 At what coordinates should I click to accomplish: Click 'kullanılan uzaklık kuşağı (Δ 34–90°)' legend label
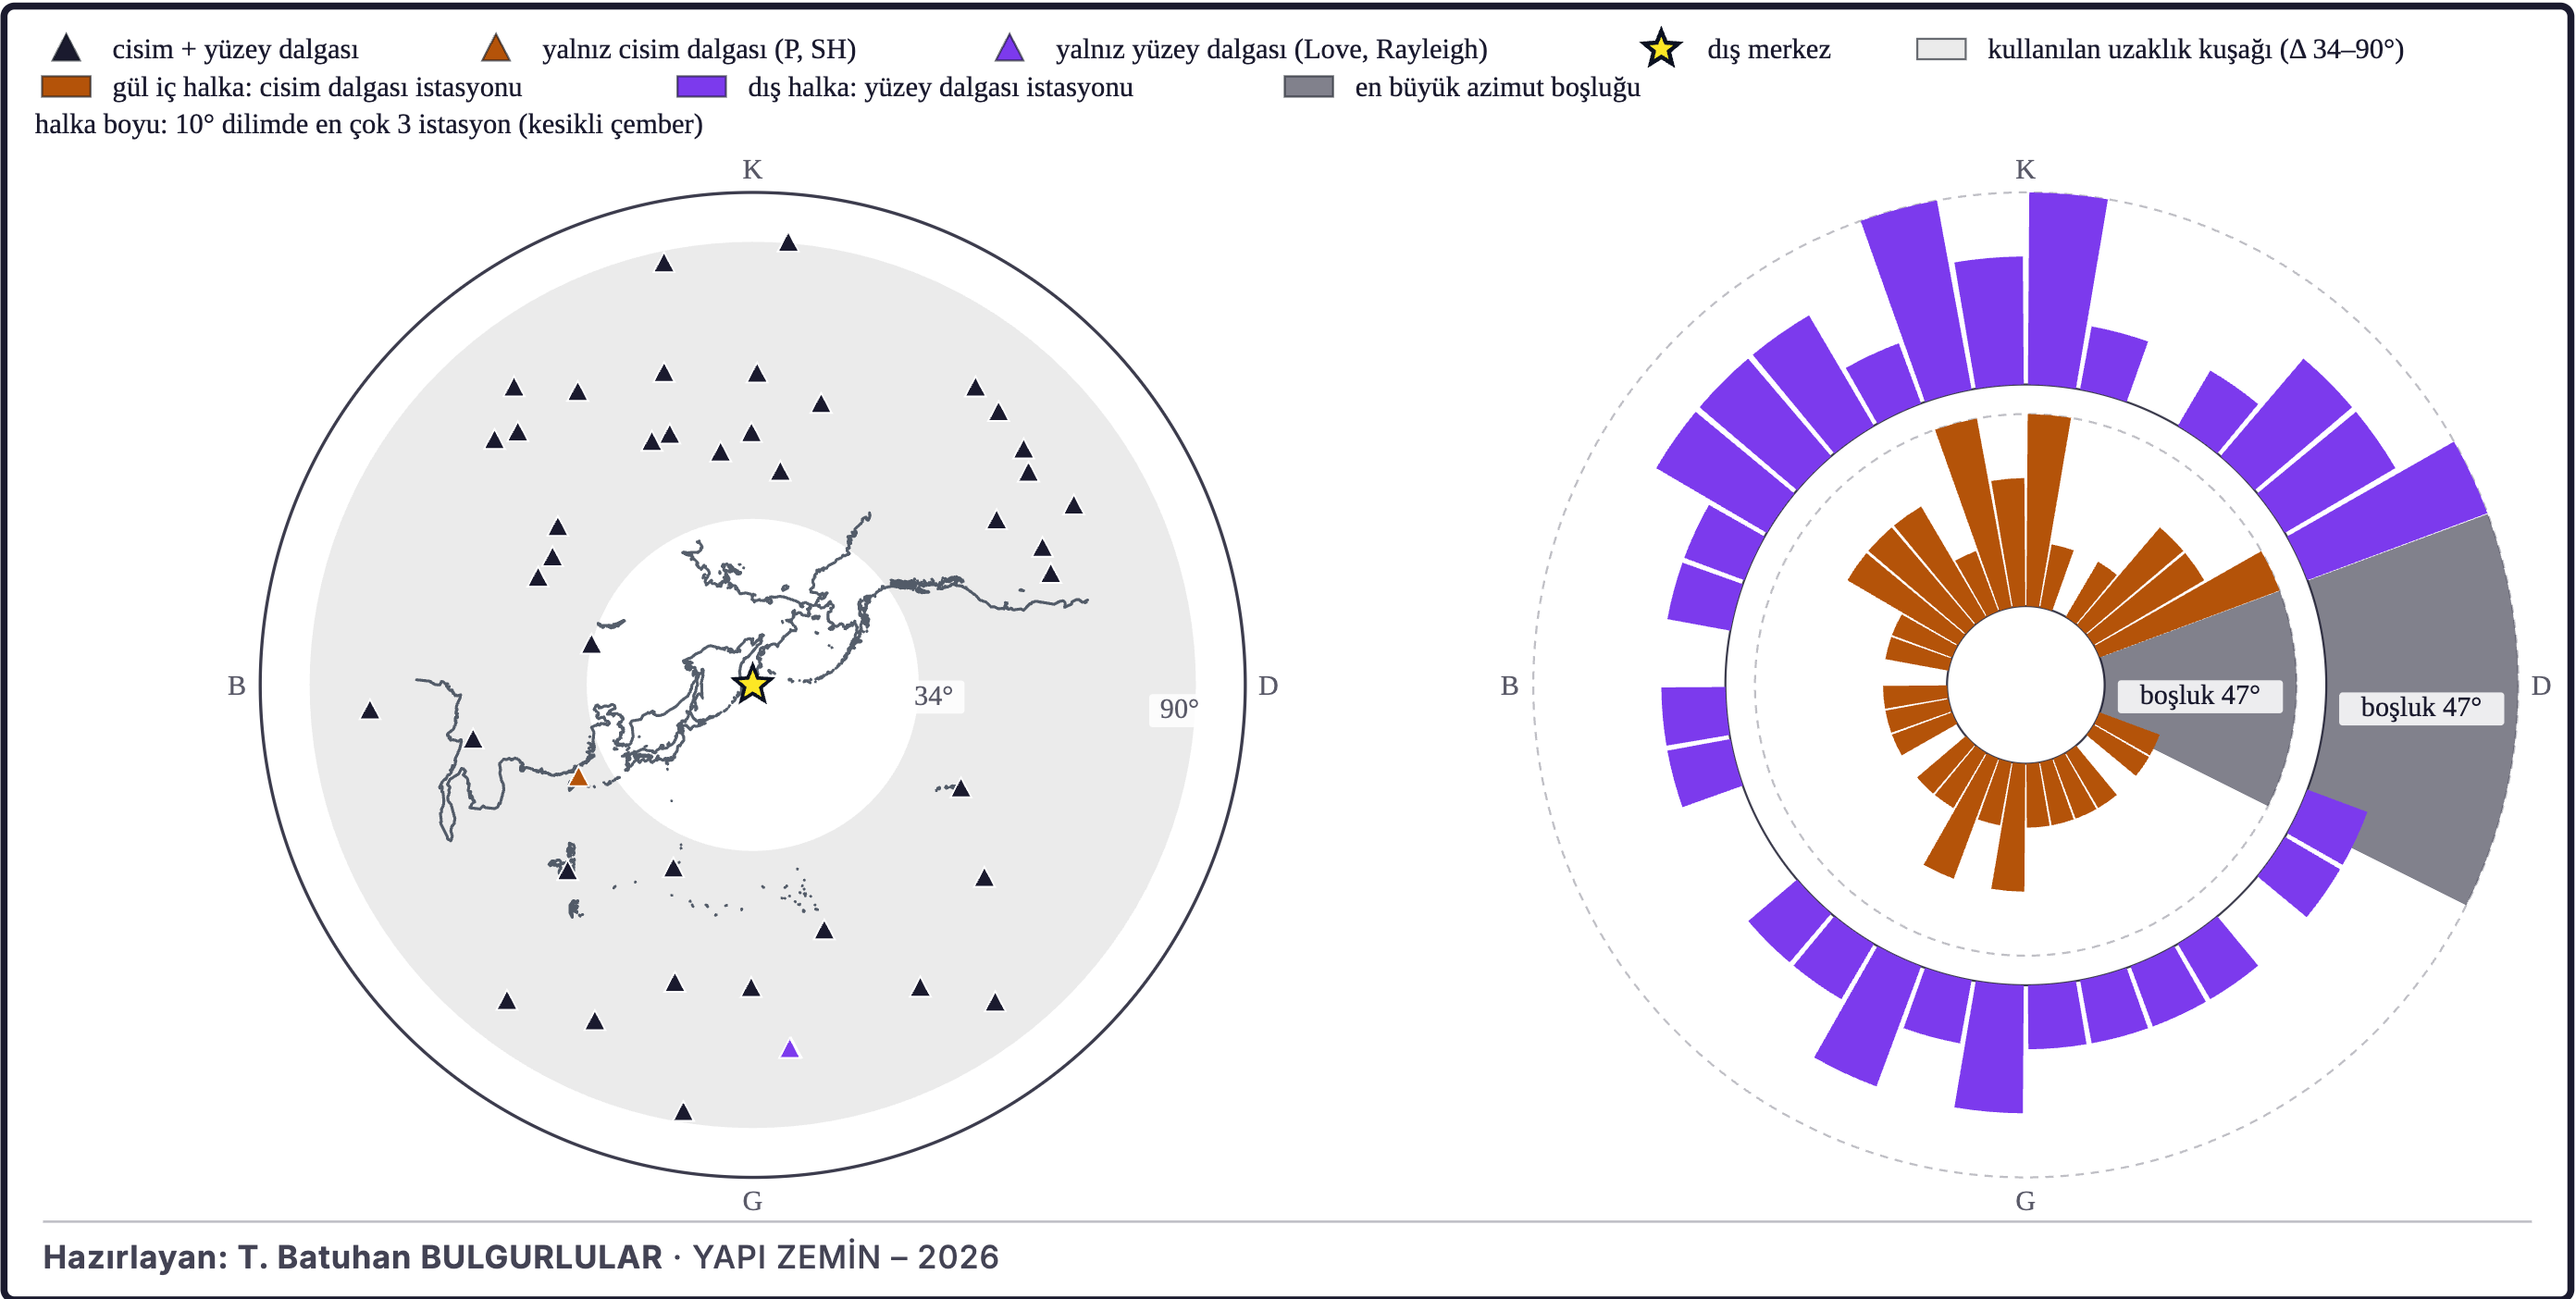(x=2195, y=49)
